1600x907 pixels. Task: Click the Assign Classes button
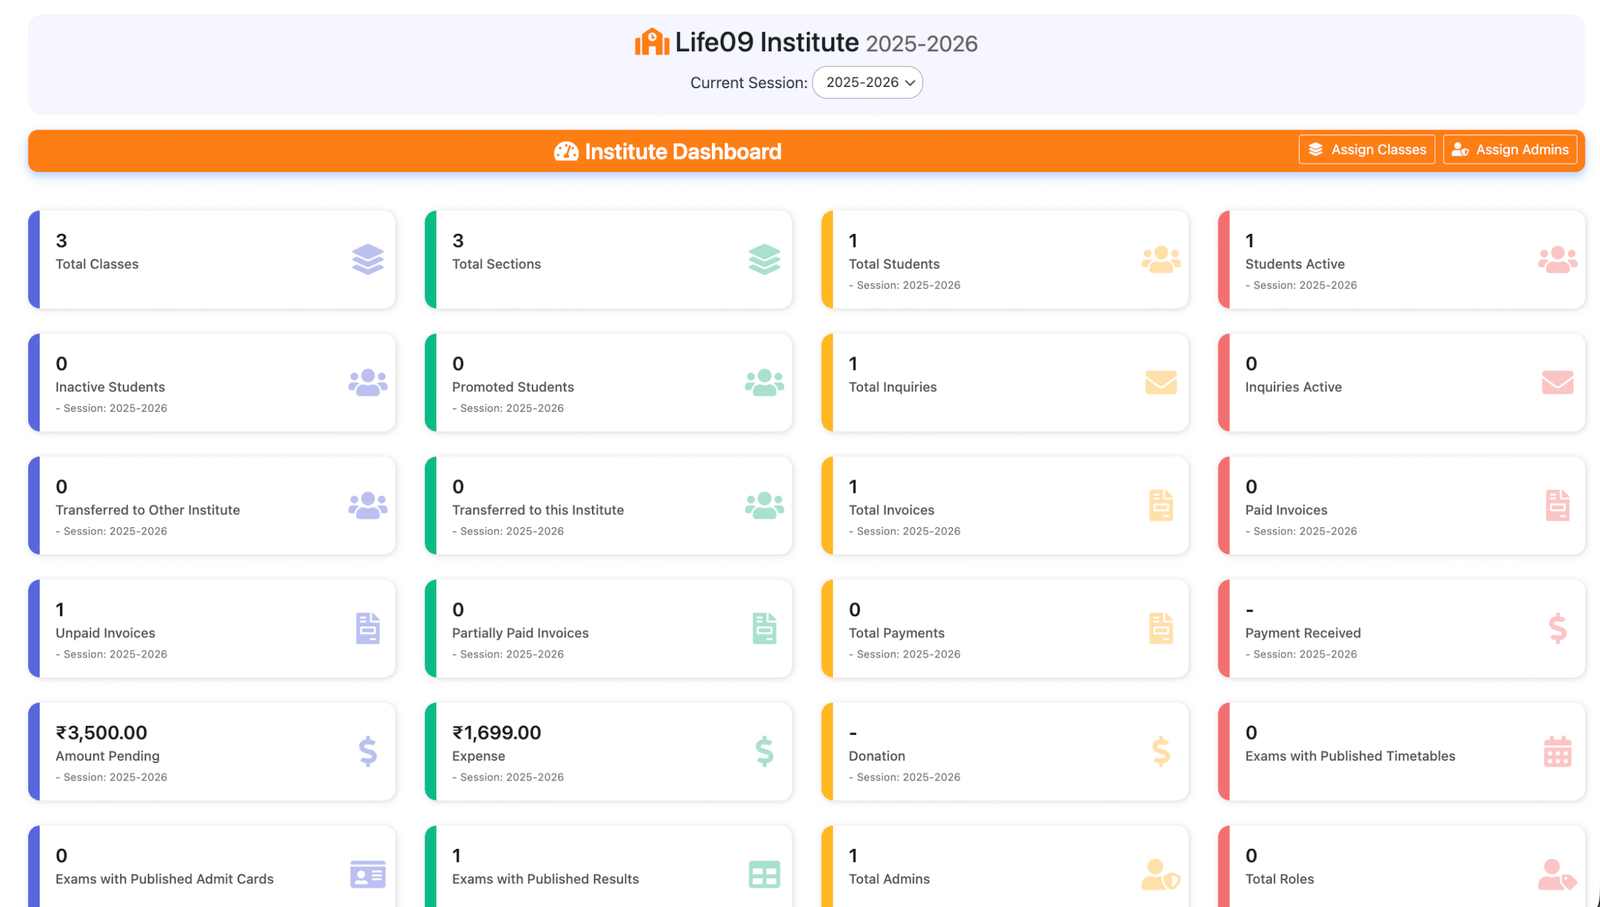click(x=1366, y=150)
